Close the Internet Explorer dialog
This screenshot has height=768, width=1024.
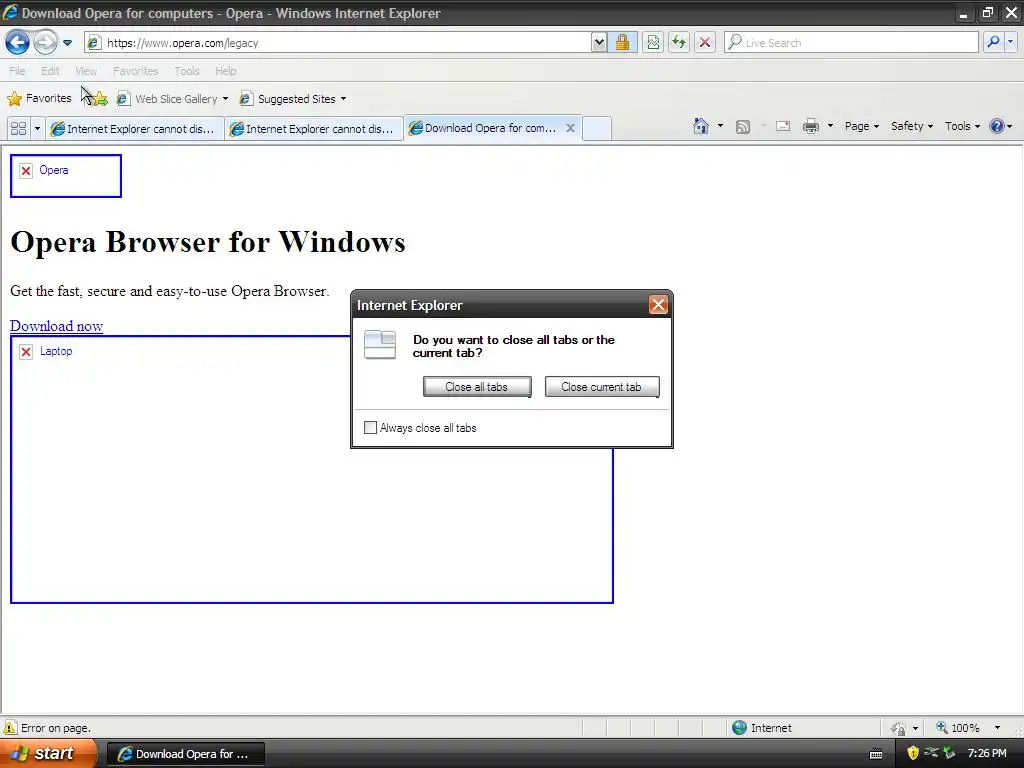[658, 305]
